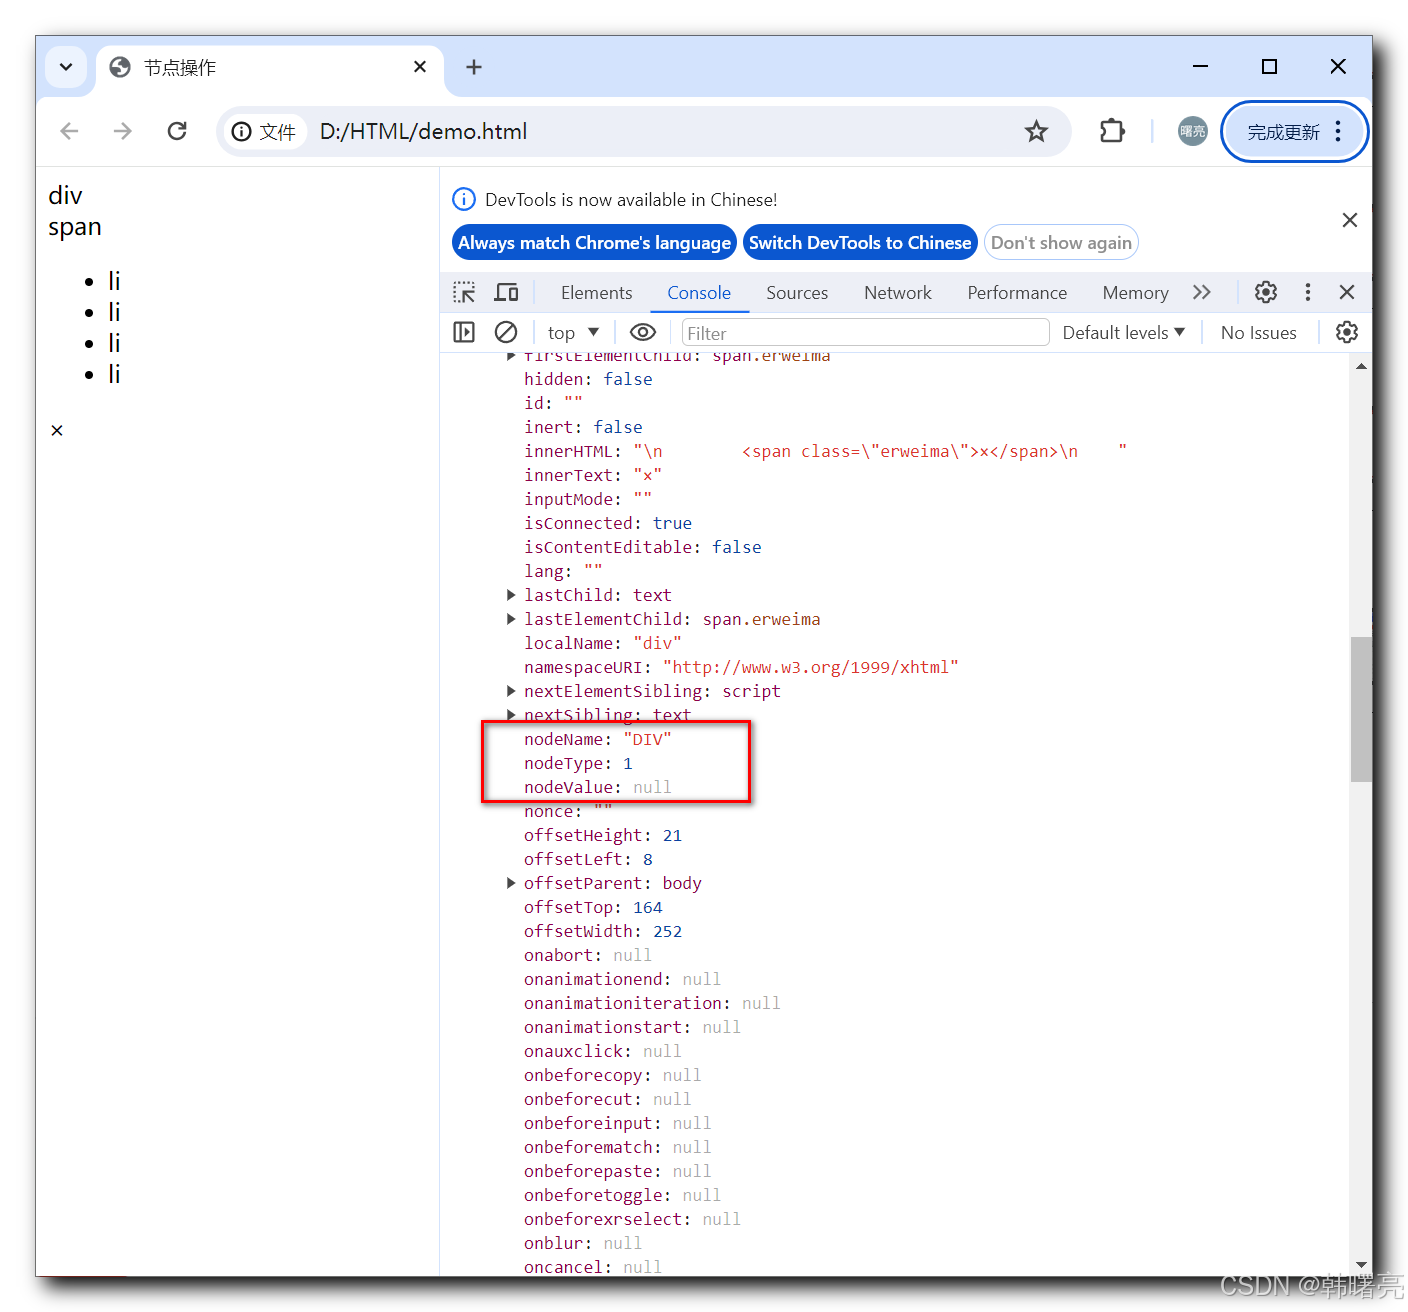This screenshot has width=1408, height=1312.
Task: Expand the lastChild: text property
Action: click(x=511, y=595)
